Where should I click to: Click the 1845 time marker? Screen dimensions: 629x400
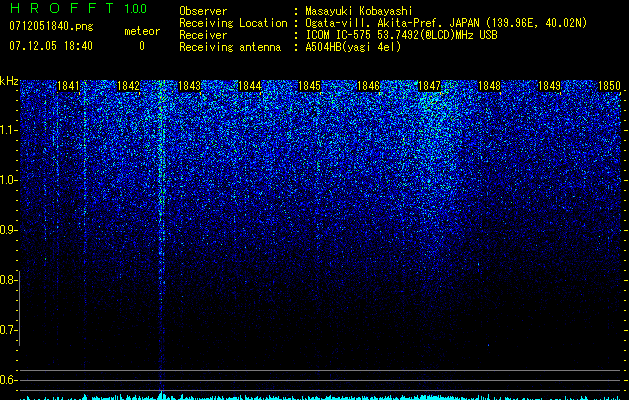click(x=310, y=86)
